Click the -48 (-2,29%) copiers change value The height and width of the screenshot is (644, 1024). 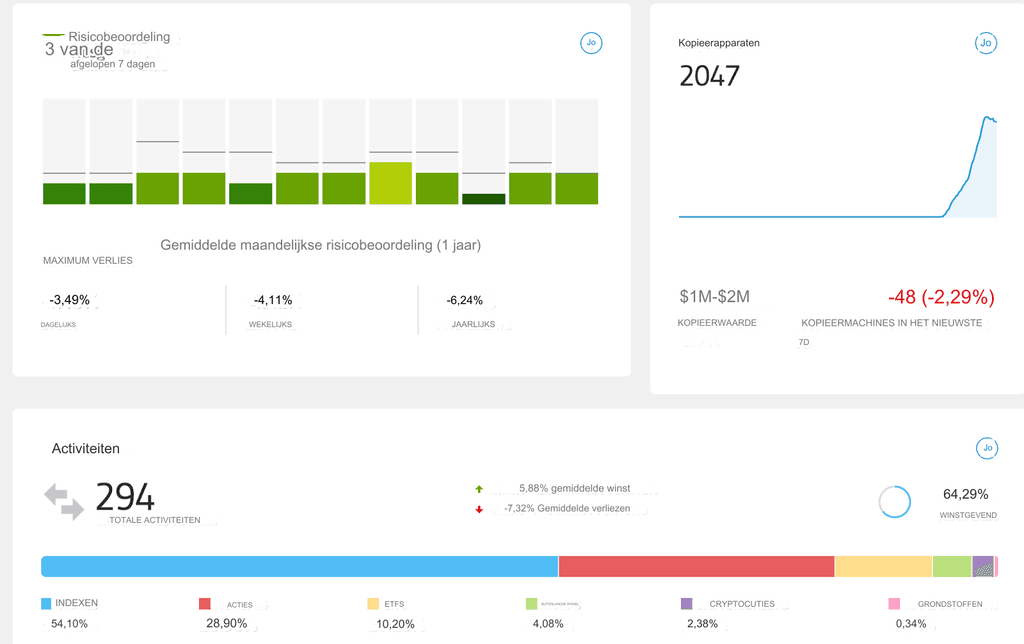click(x=940, y=297)
